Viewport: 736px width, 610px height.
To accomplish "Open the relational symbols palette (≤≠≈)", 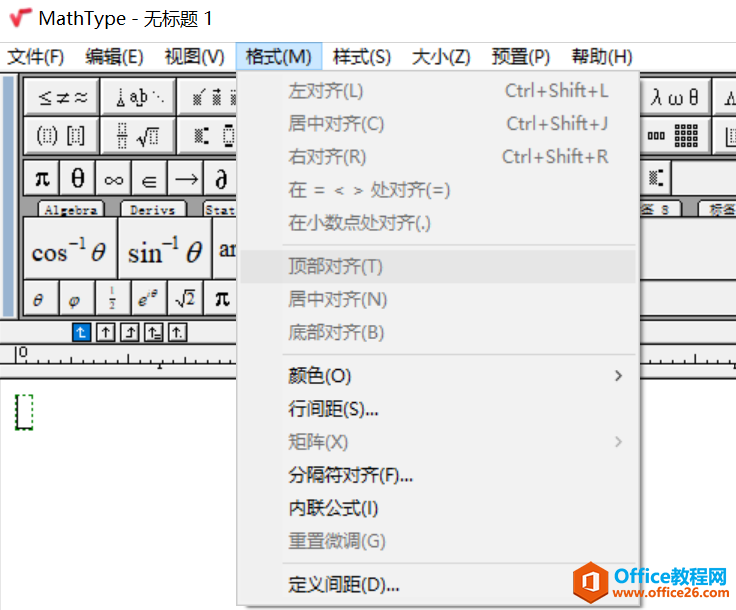I will tap(61, 97).
